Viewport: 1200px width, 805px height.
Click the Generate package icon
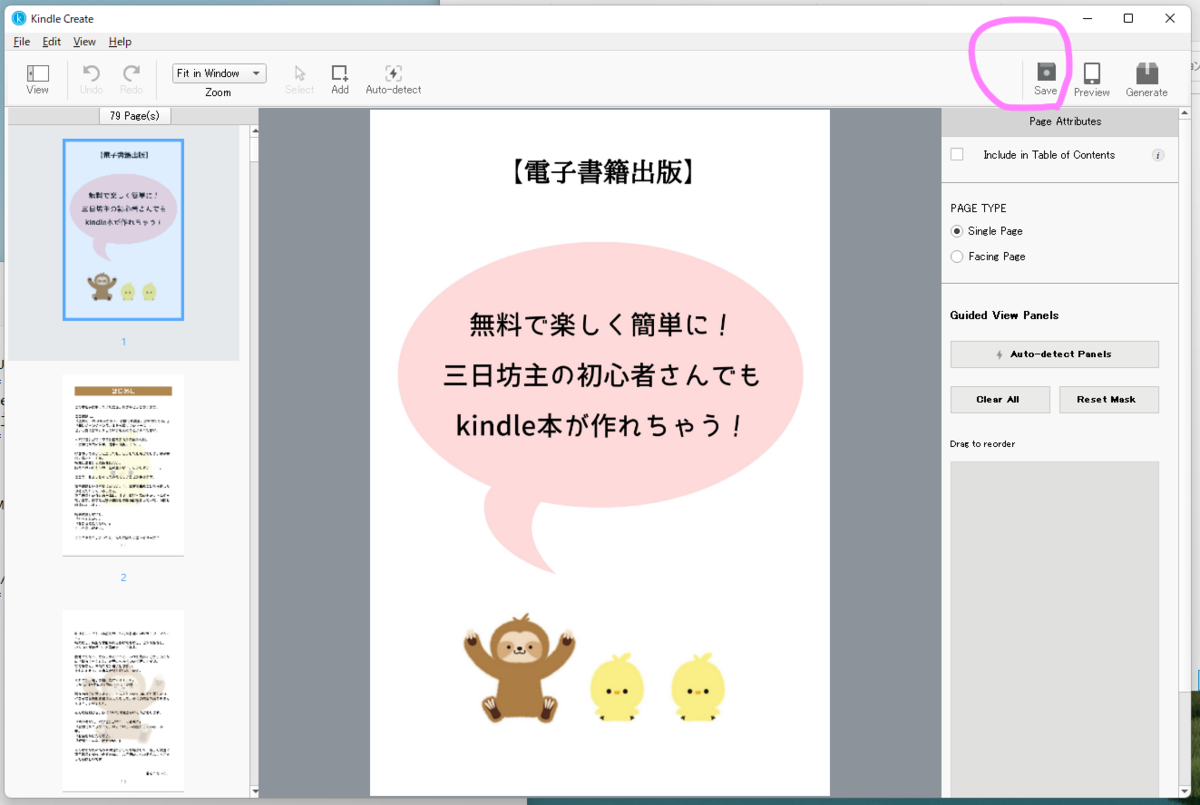click(1147, 73)
